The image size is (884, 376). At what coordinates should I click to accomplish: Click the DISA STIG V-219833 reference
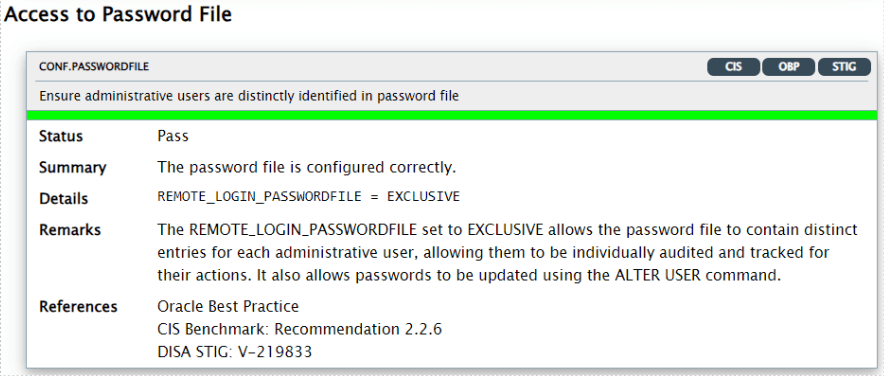tap(235, 352)
